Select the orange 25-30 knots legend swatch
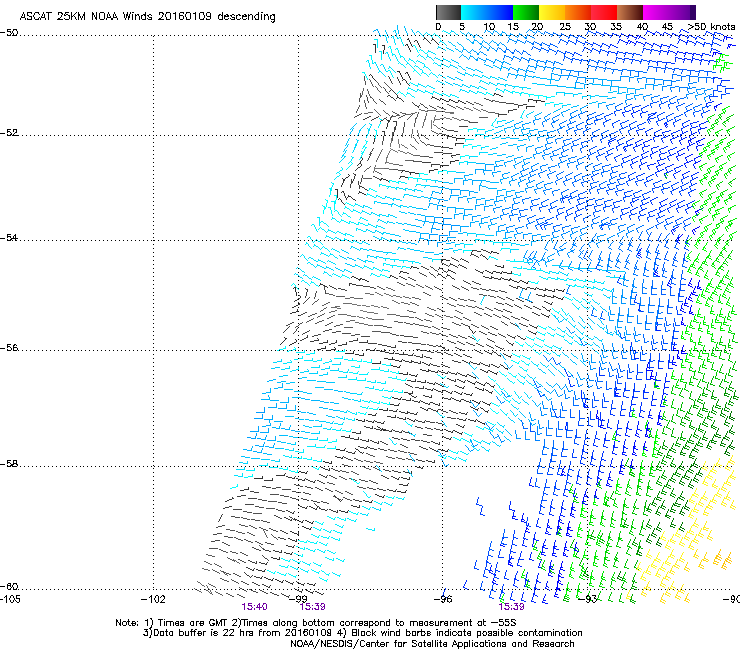This screenshot has height=650, width=740. (578, 12)
